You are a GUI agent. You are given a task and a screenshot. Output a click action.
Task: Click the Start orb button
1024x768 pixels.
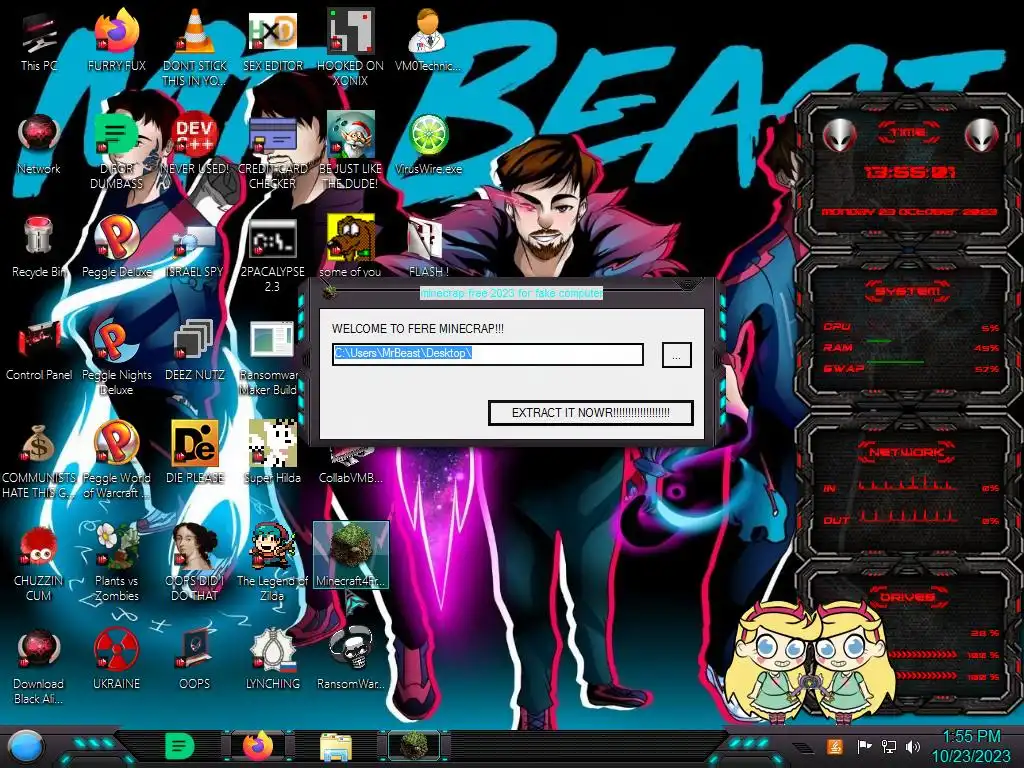(24, 747)
